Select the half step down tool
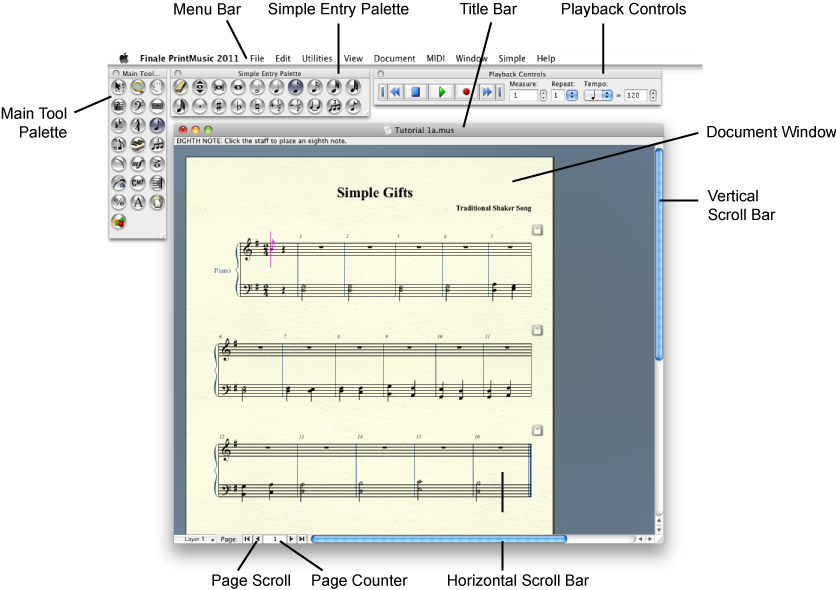The height and width of the screenshot is (590, 836). pyautogui.click(x=295, y=106)
